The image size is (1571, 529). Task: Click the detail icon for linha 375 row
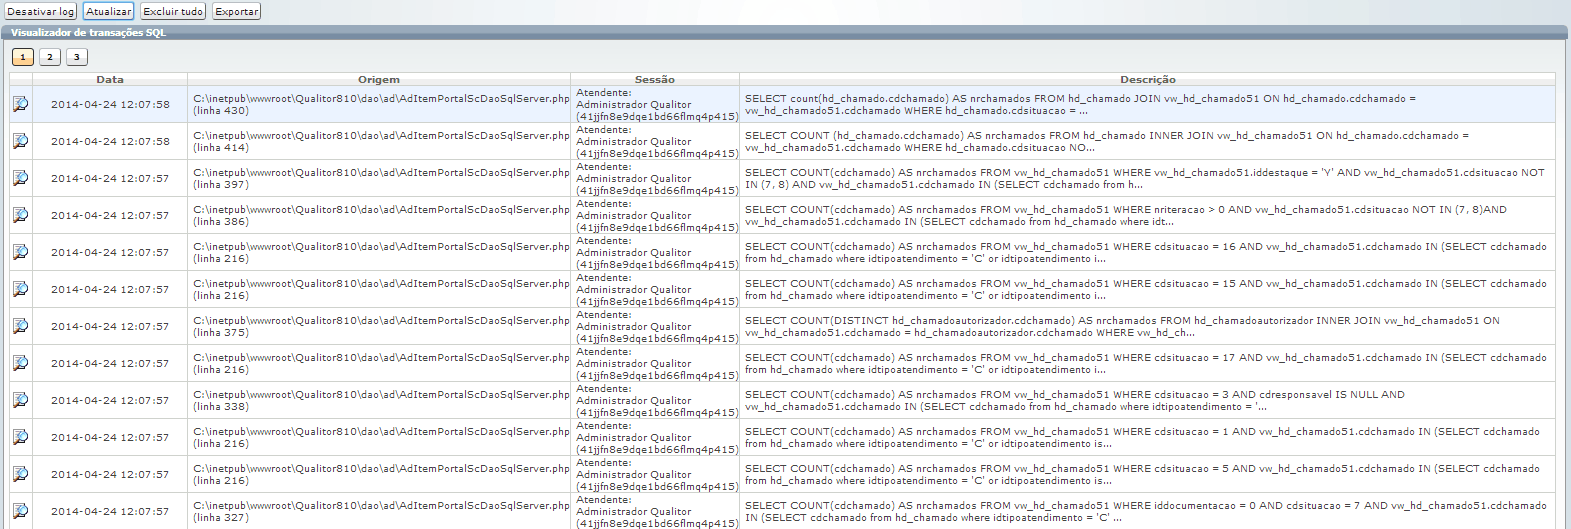coord(20,326)
